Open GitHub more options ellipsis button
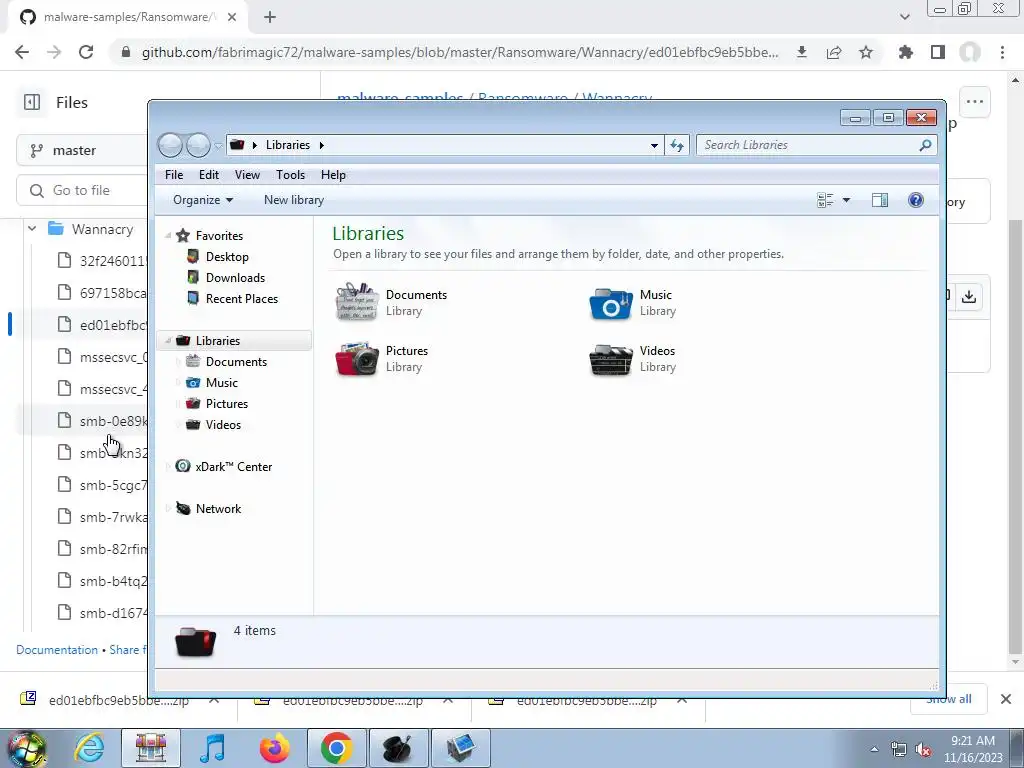The height and width of the screenshot is (768, 1024). click(x=974, y=102)
